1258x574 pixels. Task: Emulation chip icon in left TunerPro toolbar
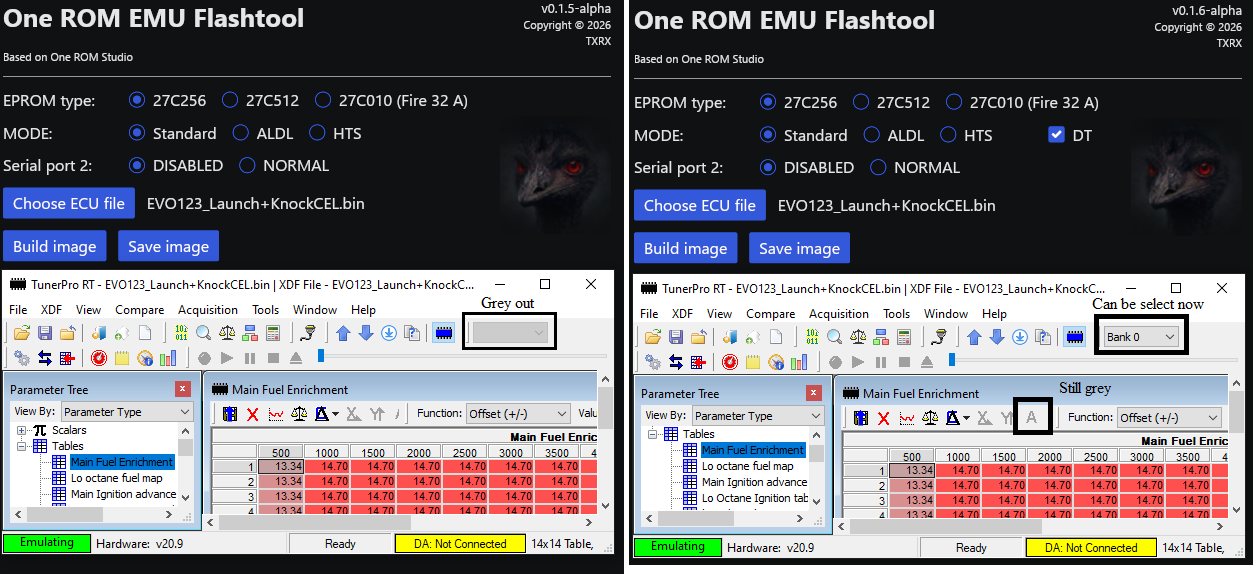(443, 333)
